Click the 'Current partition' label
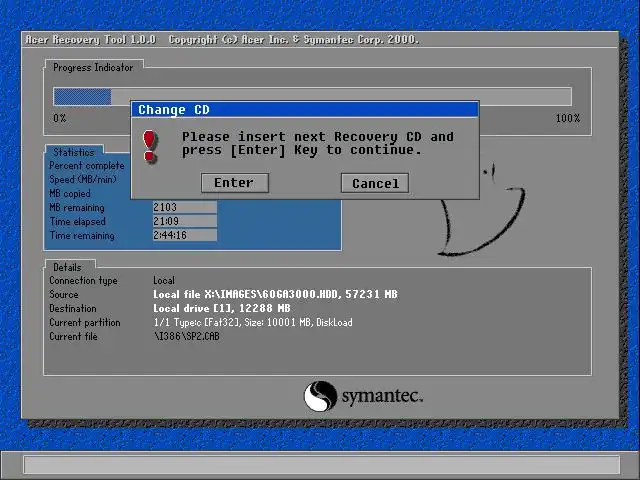This screenshot has height=480, width=640. click(85, 322)
